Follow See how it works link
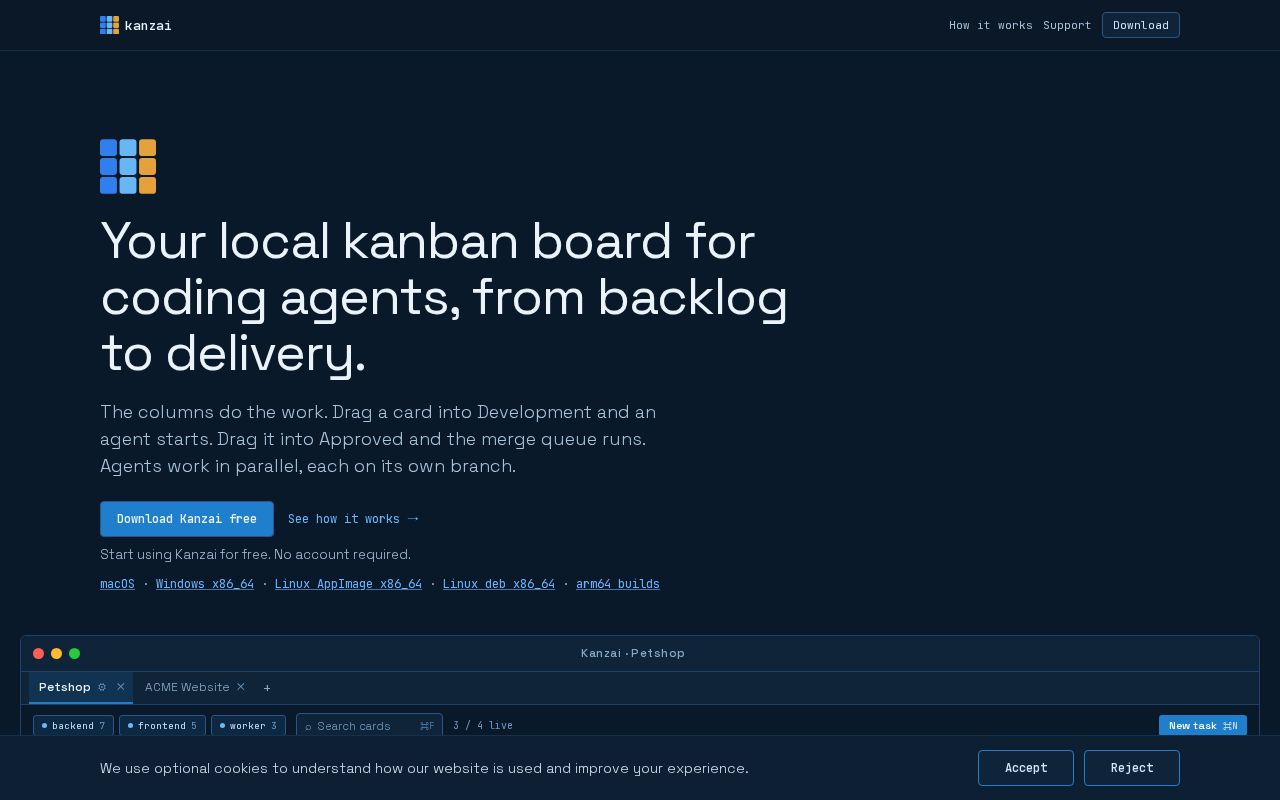 (353, 519)
